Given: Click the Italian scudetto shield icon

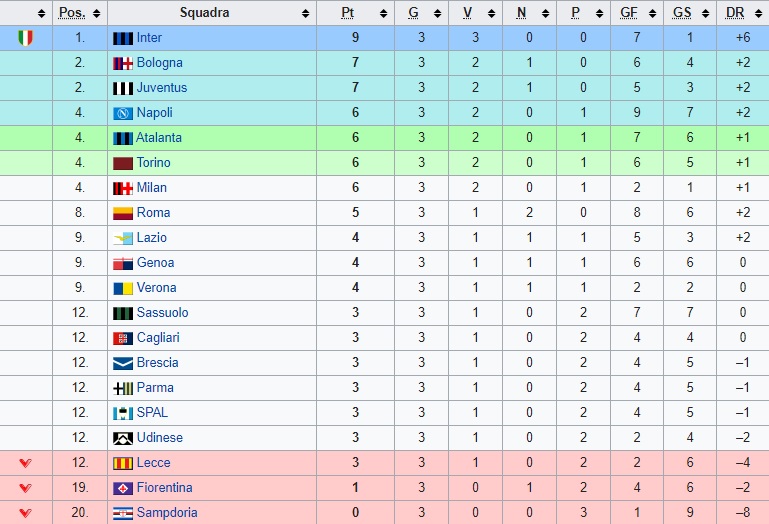Looking at the screenshot, I should pyautogui.click(x=26, y=38).
